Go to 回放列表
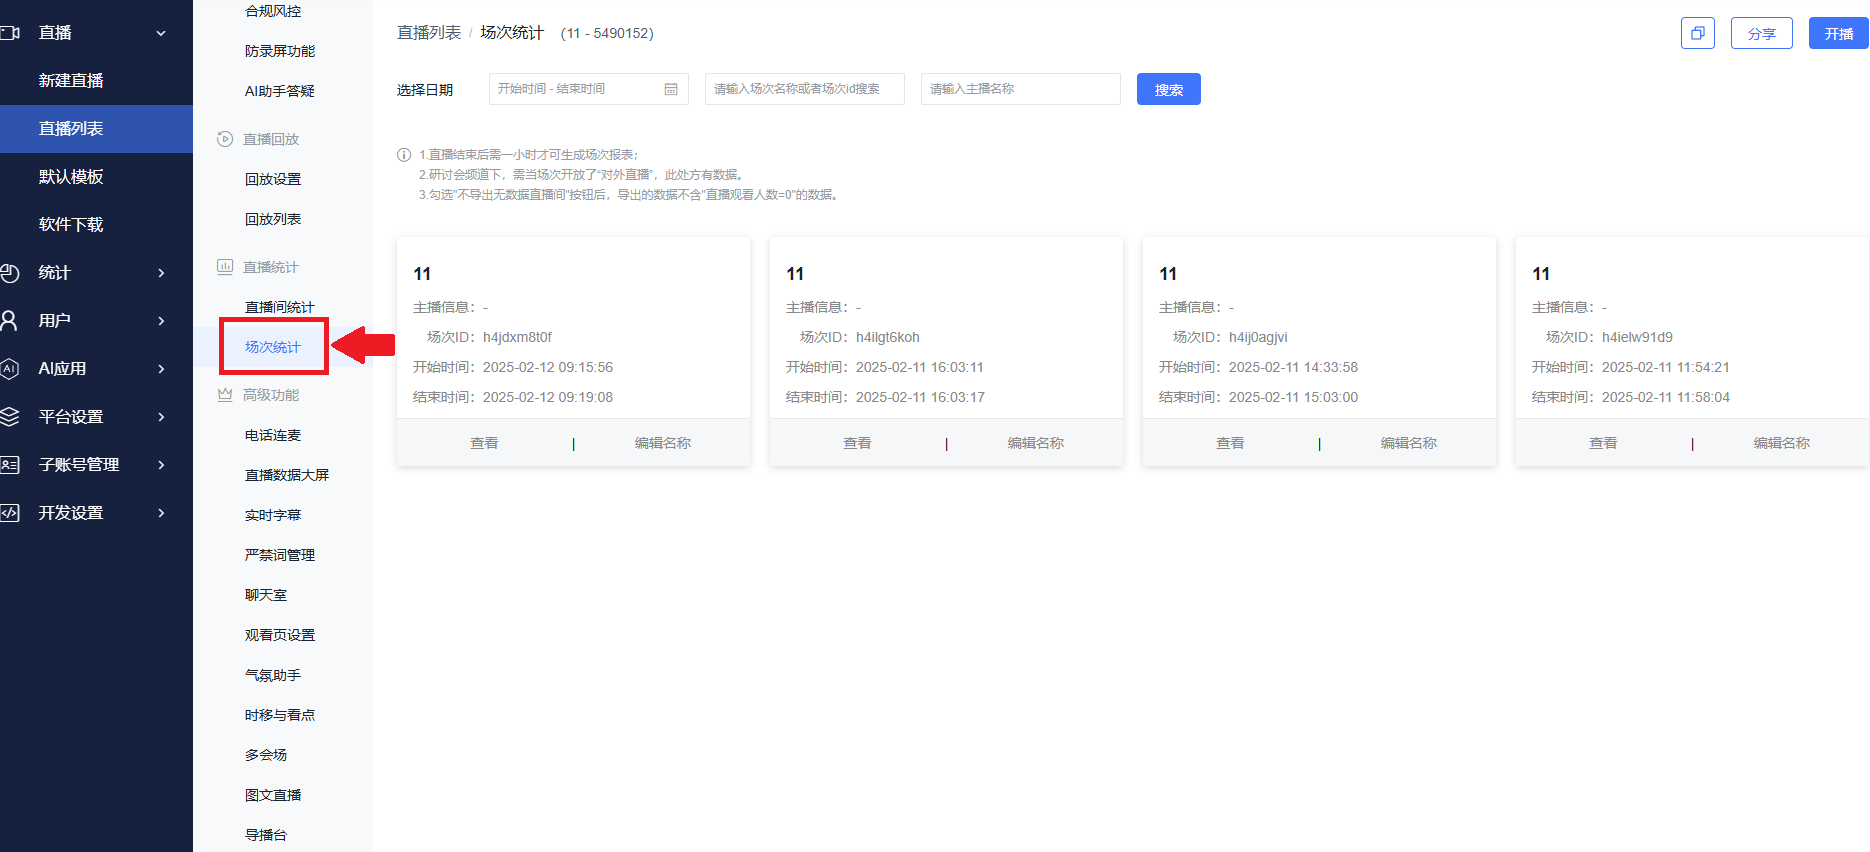1870x852 pixels. [x=273, y=219]
